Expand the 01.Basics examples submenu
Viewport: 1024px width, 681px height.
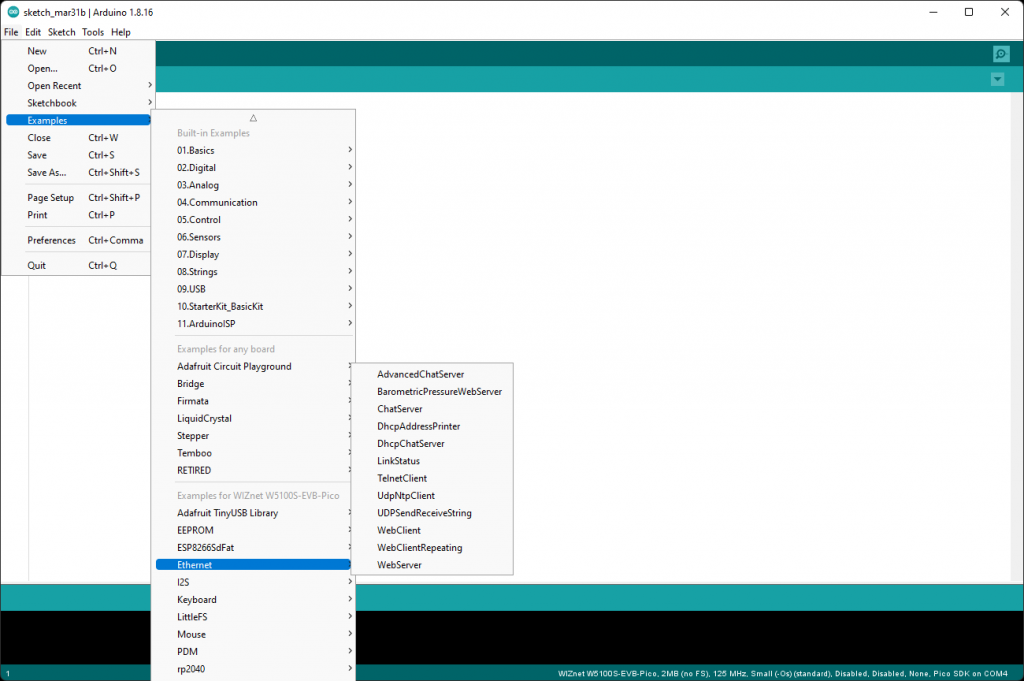coord(253,150)
